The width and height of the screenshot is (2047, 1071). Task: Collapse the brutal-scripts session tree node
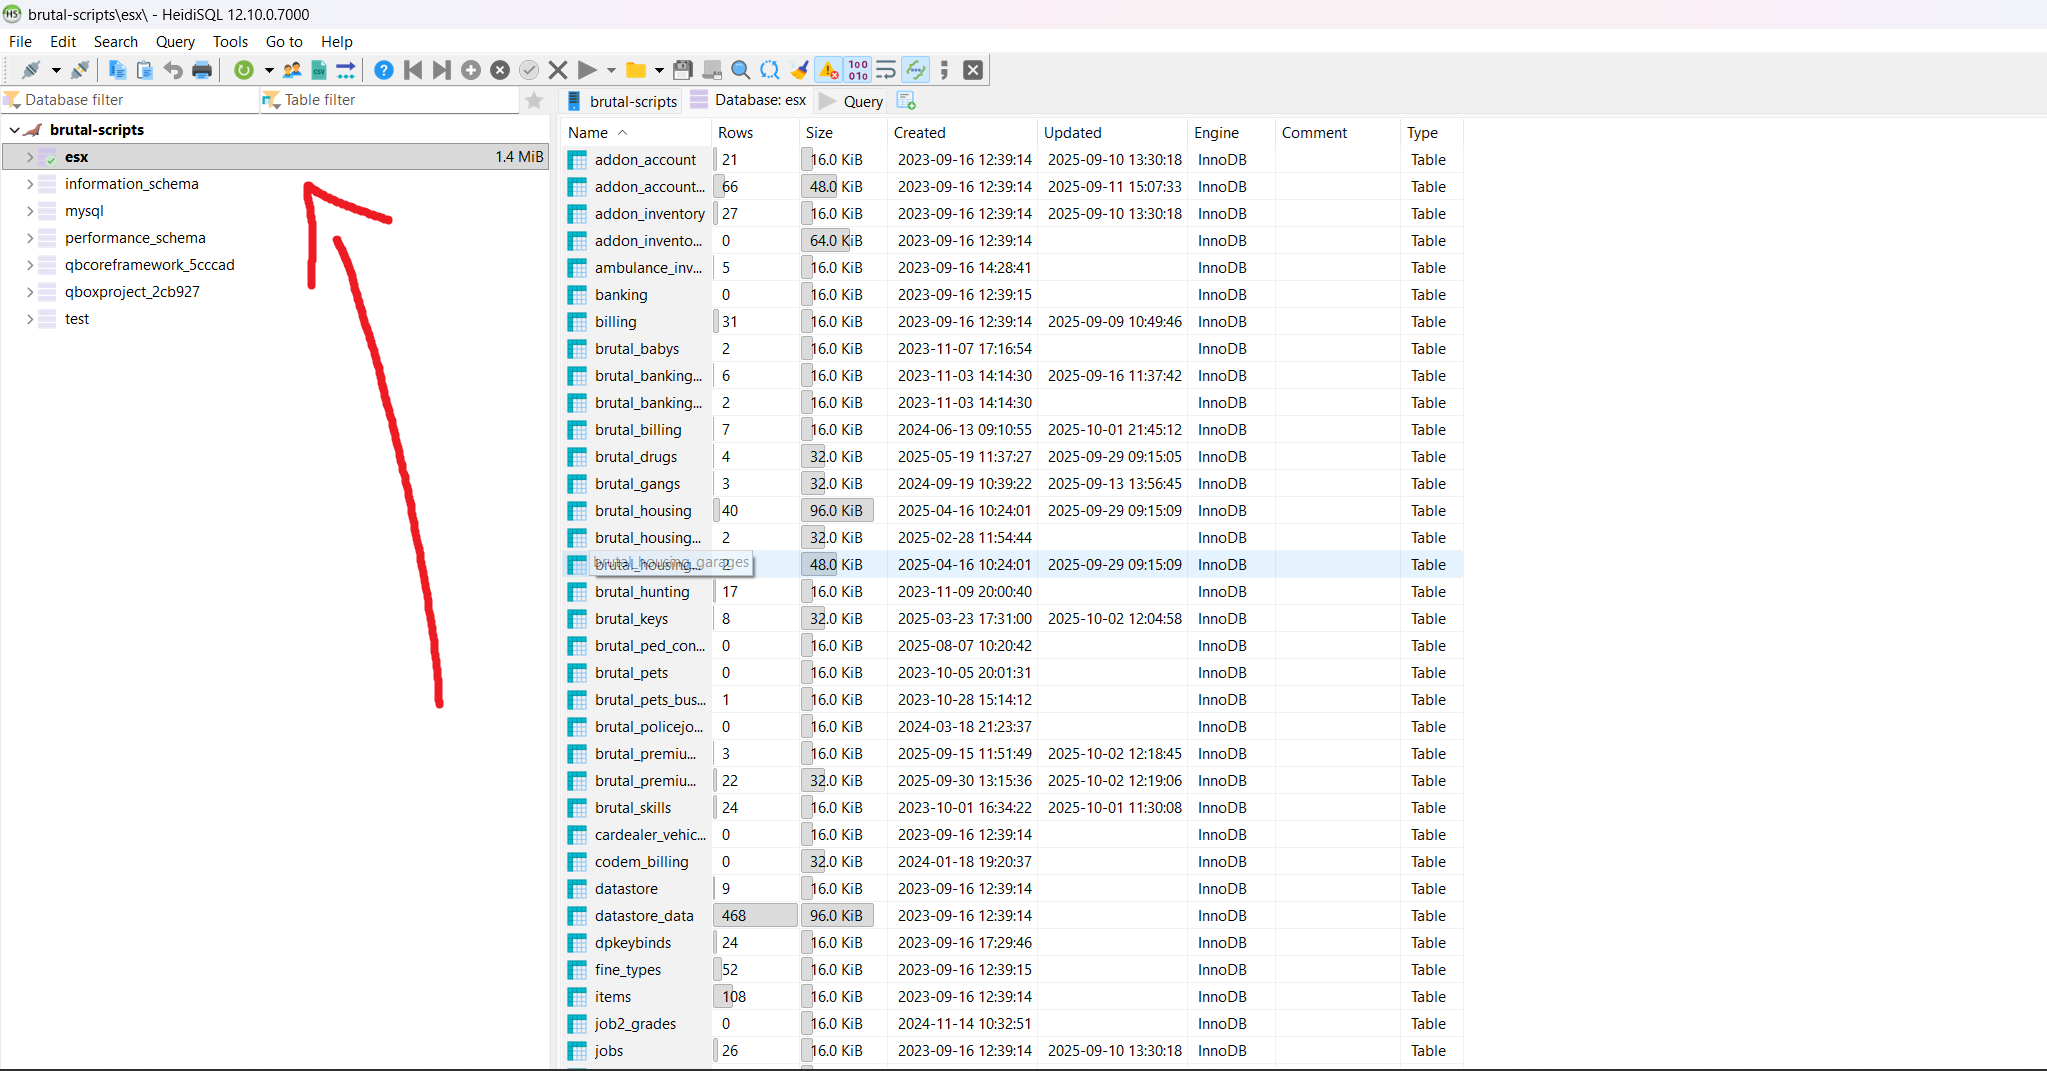point(15,130)
